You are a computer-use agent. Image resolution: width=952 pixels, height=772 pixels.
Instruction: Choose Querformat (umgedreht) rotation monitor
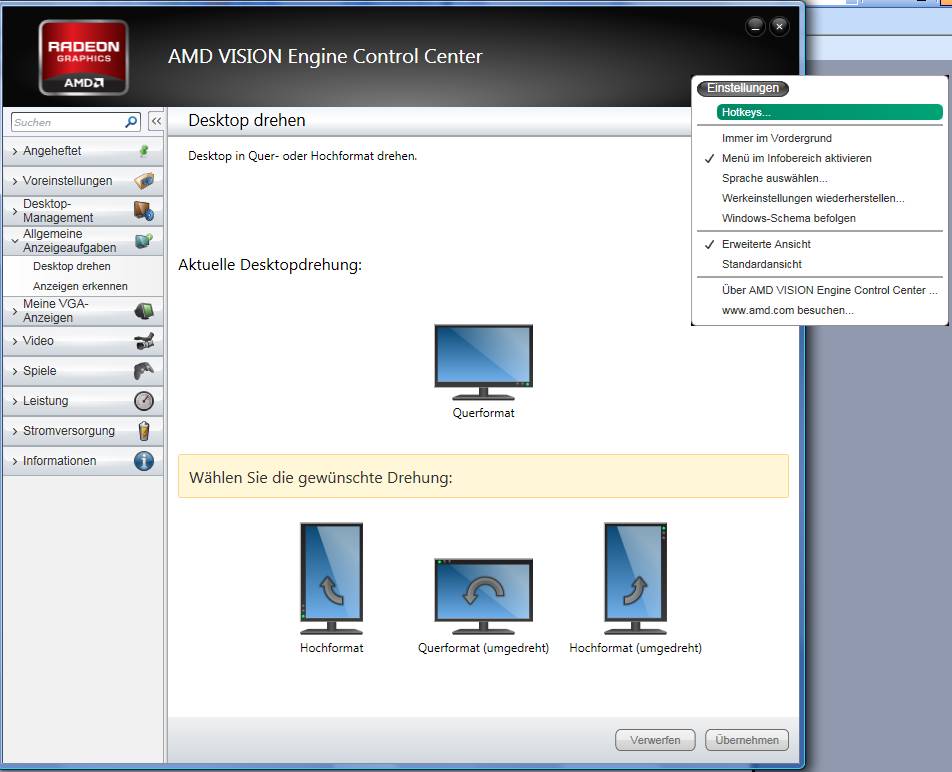483,596
